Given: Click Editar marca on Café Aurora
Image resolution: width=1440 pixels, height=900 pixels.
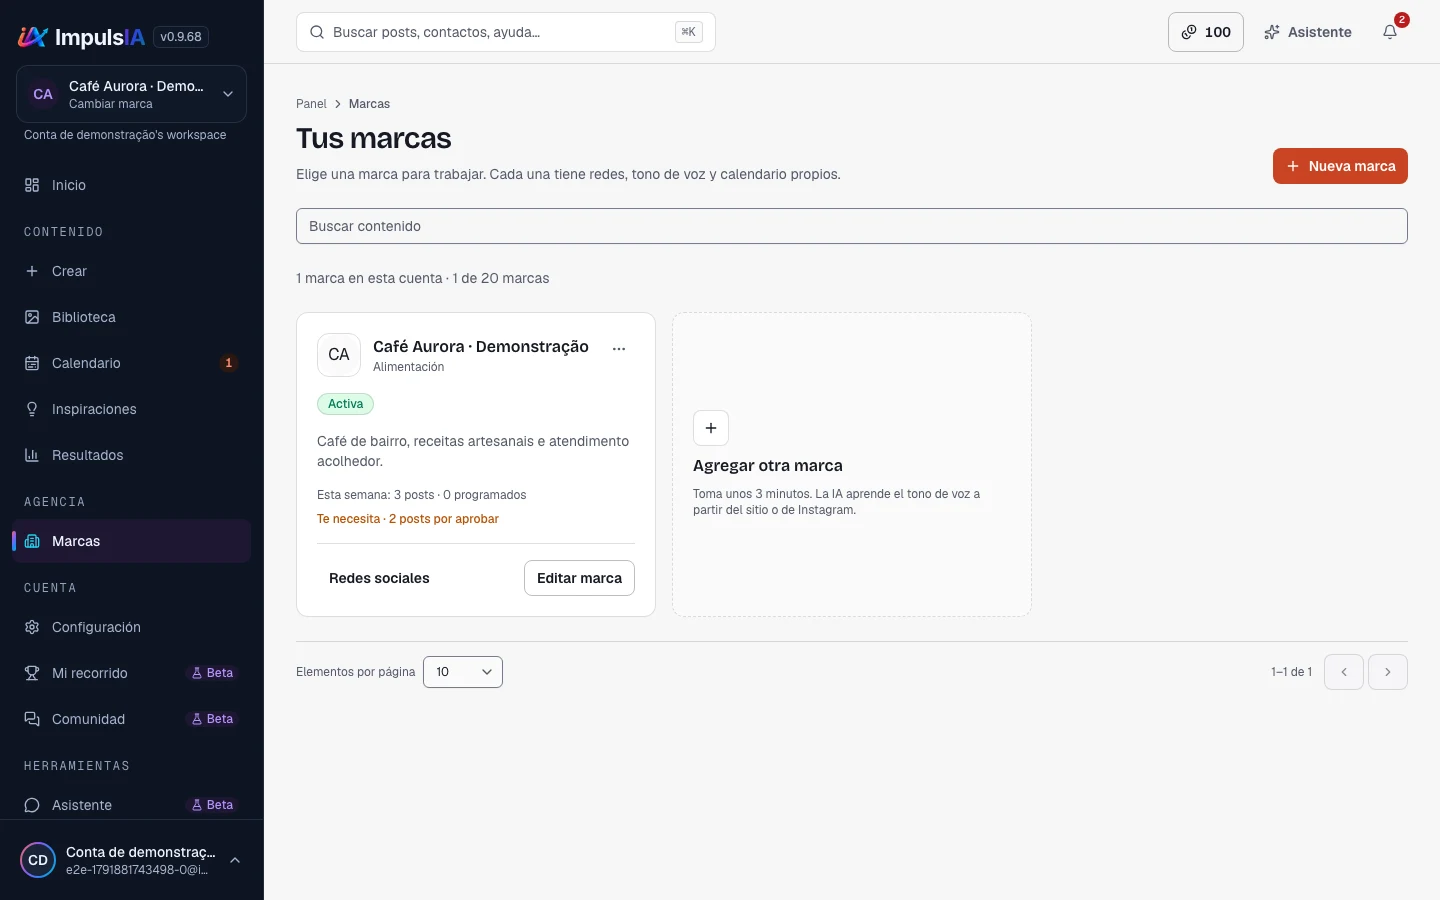Looking at the screenshot, I should click(x=579, y=578).
